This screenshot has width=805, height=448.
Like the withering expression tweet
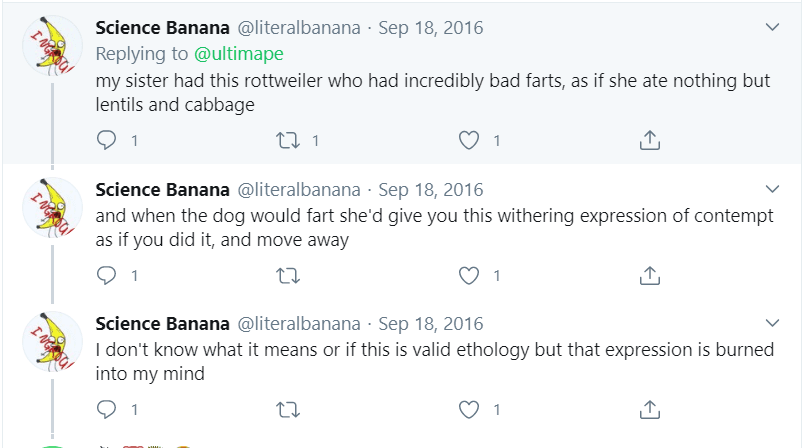coord(469,275)
